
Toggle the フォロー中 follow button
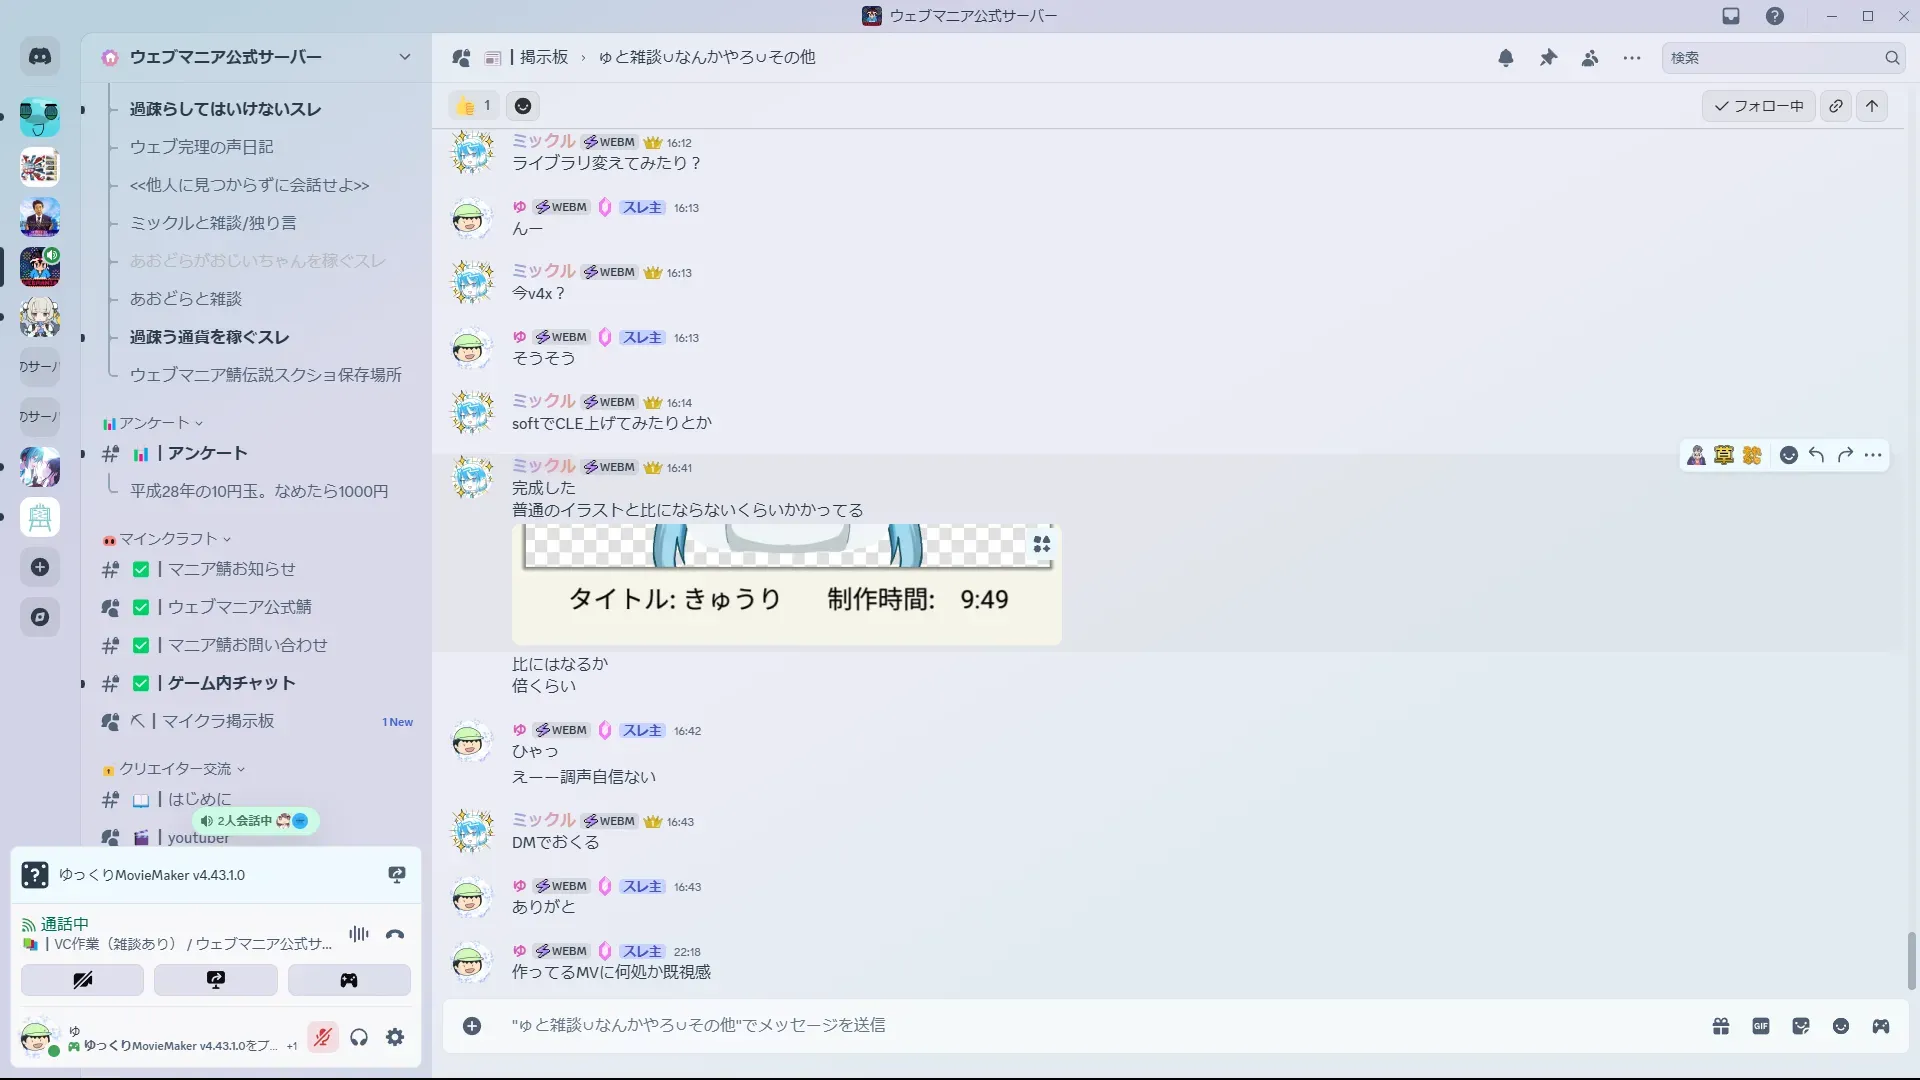(x=1759, y=106)
